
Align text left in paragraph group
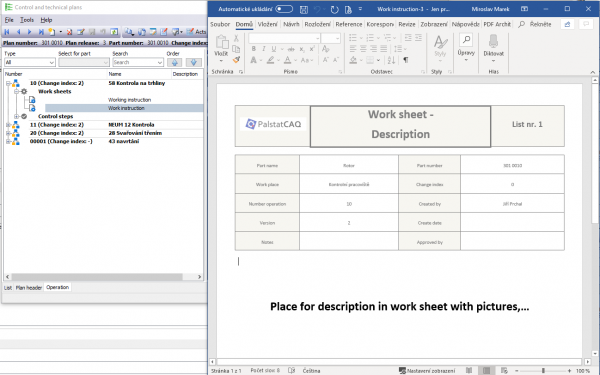(x=353, y=49)
